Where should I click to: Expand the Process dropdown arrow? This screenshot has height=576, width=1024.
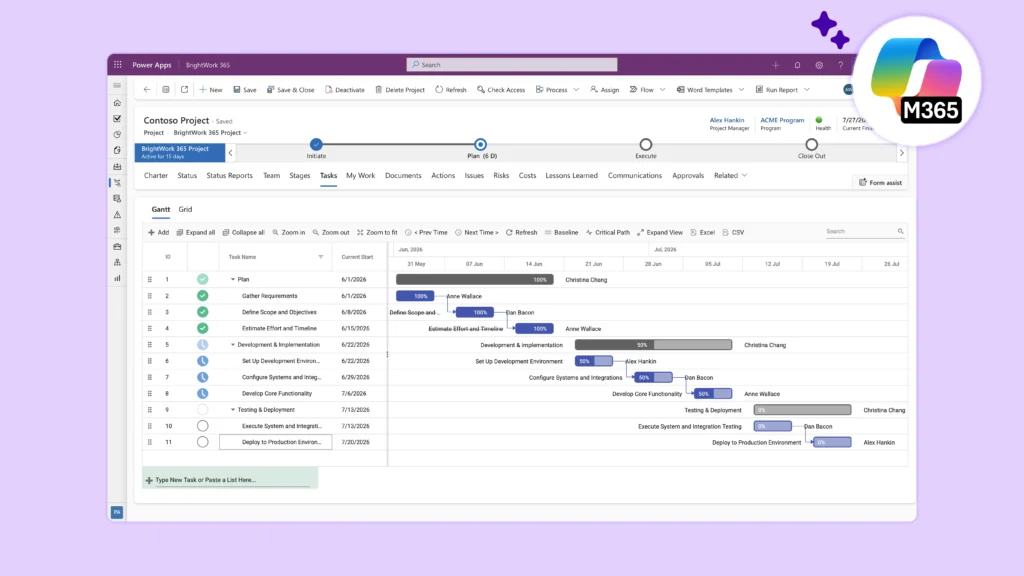point(576,89)
